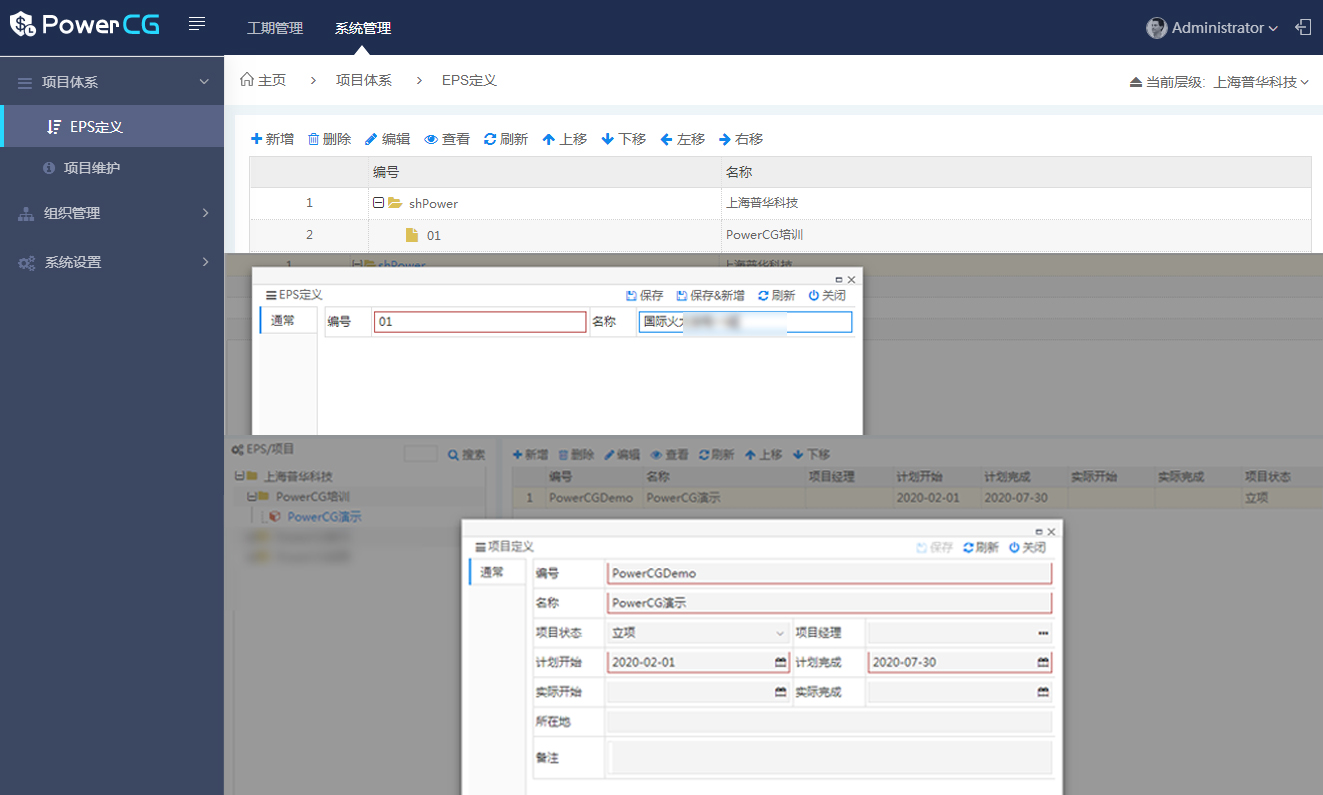
Task: Click the 查看 eye icon button
Action: (431, 139)
